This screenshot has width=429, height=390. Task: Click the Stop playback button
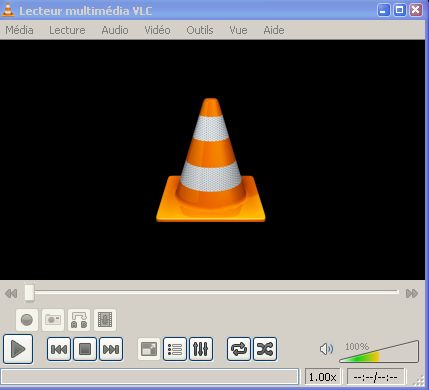point(85,349)
